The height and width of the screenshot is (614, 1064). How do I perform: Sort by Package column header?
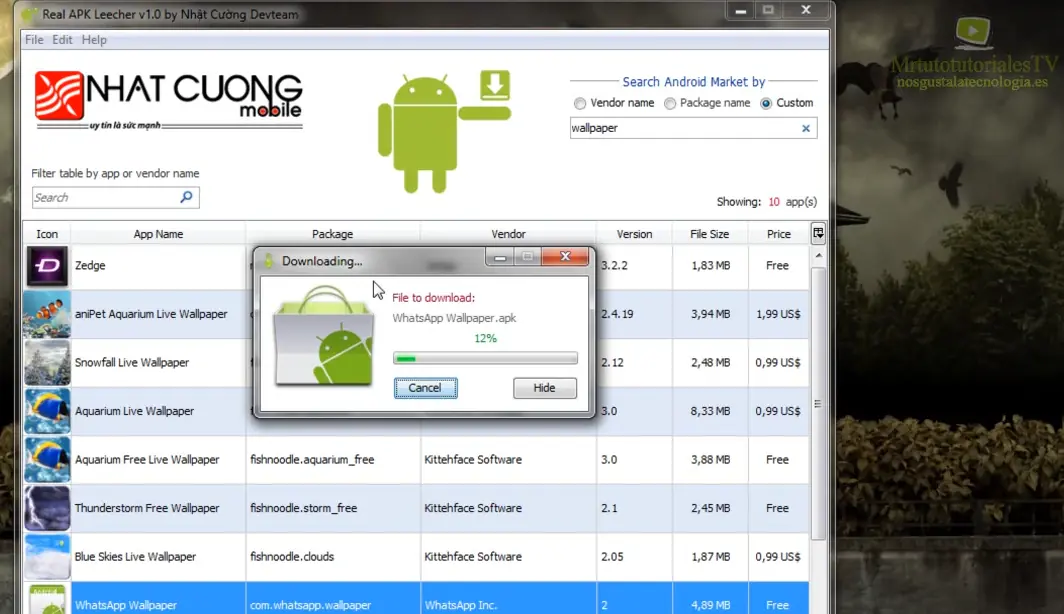332,234
